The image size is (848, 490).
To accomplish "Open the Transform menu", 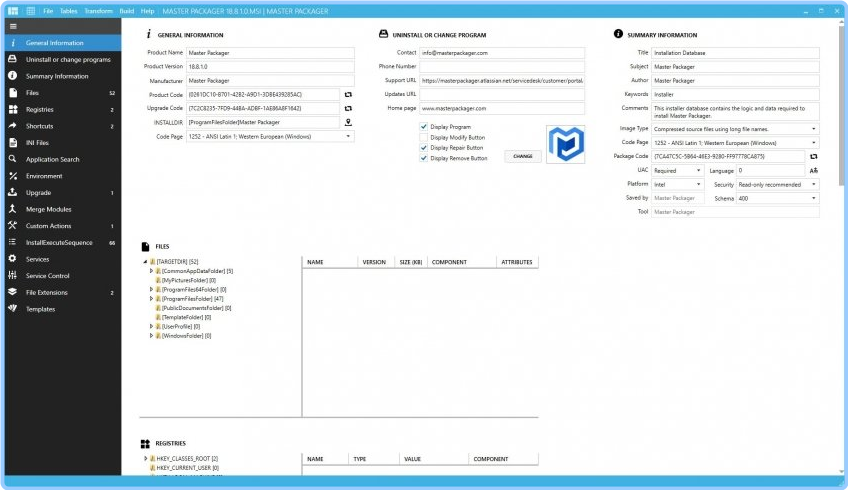I will tap(98, 11).
